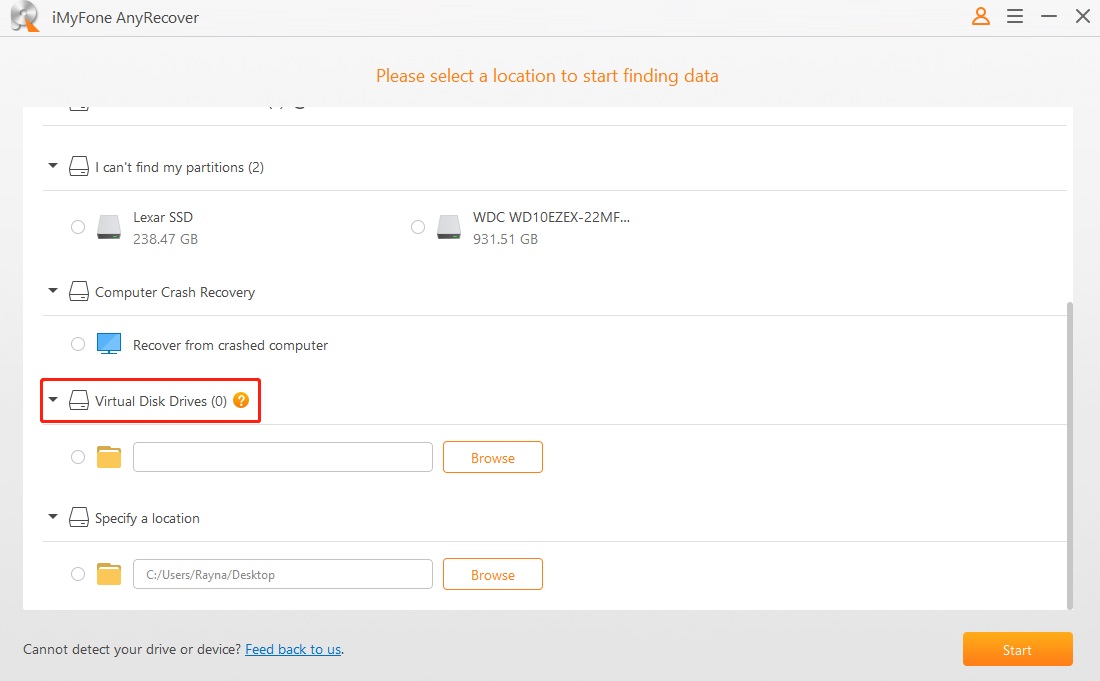Click the C:/Users/Rayna/Desktop path field
Screen dimensions: 1100x681
283,573
